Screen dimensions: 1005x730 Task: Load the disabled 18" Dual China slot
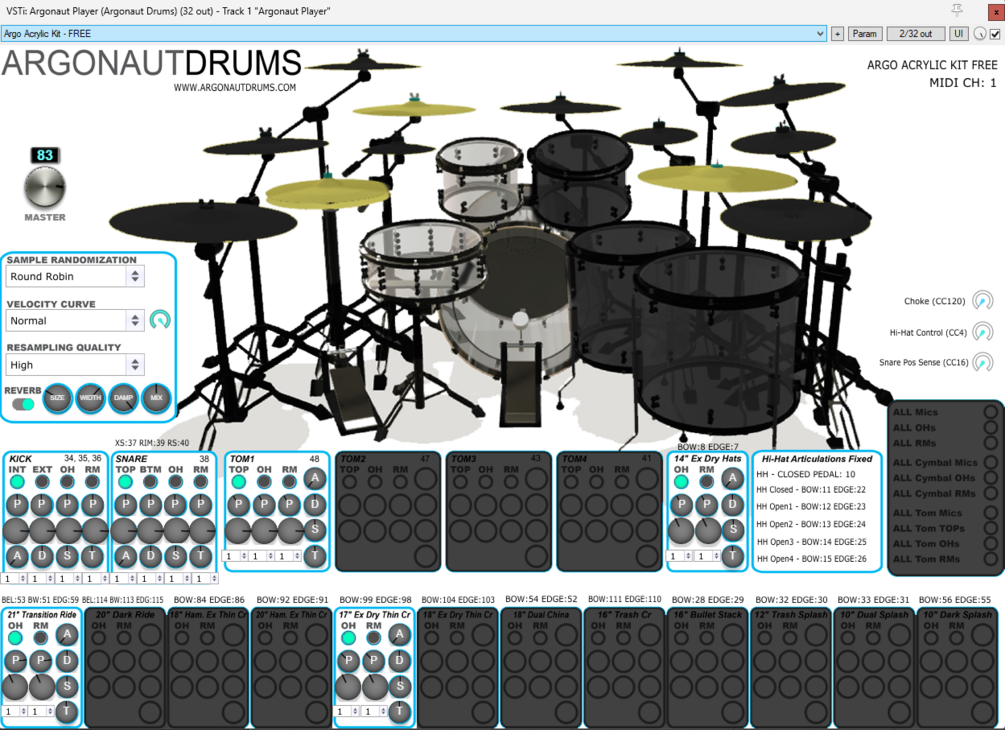pyautogui.click(x=541, y=667)
